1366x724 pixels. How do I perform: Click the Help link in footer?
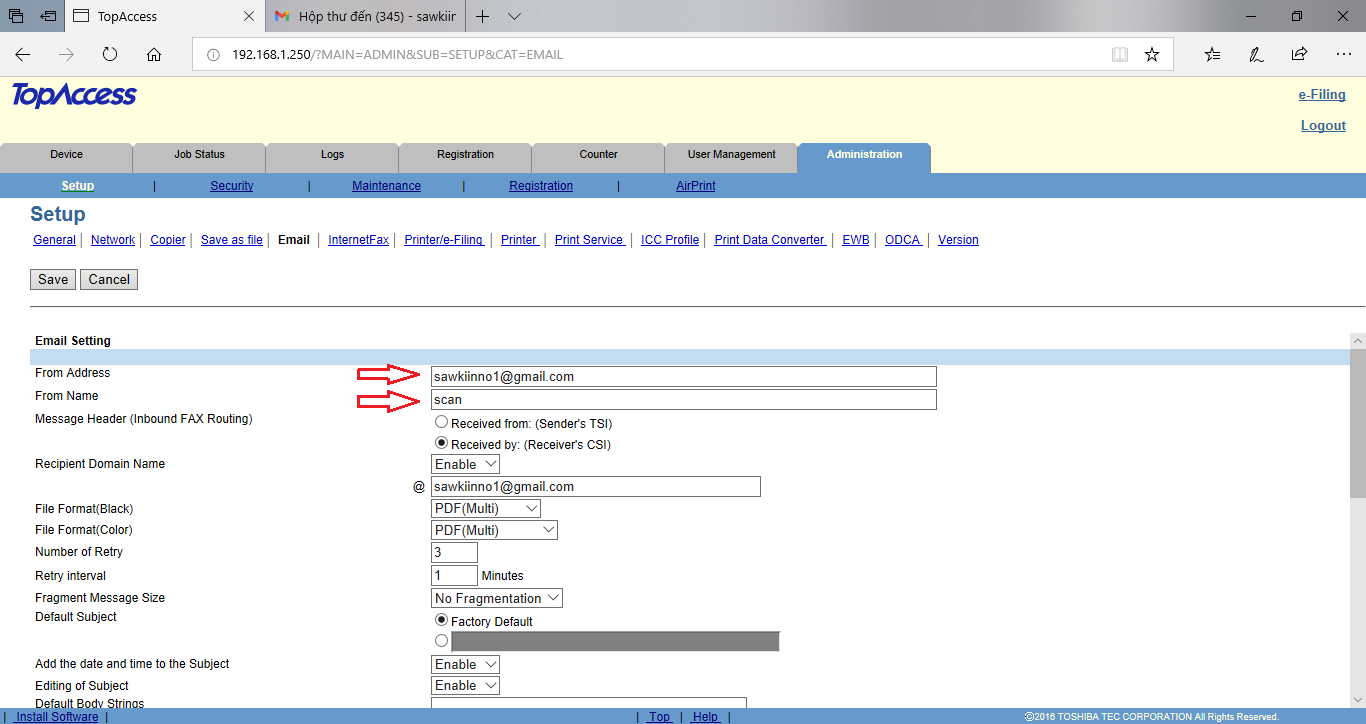coord(705,717)
